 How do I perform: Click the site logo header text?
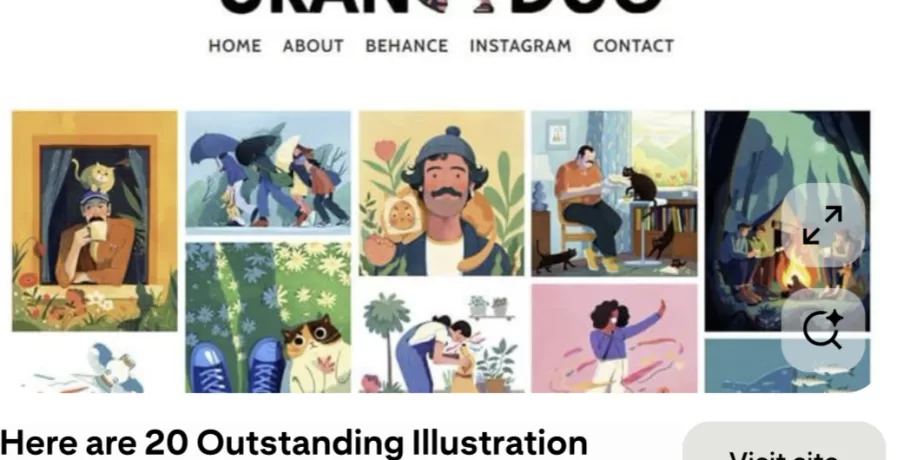point(442,7)
